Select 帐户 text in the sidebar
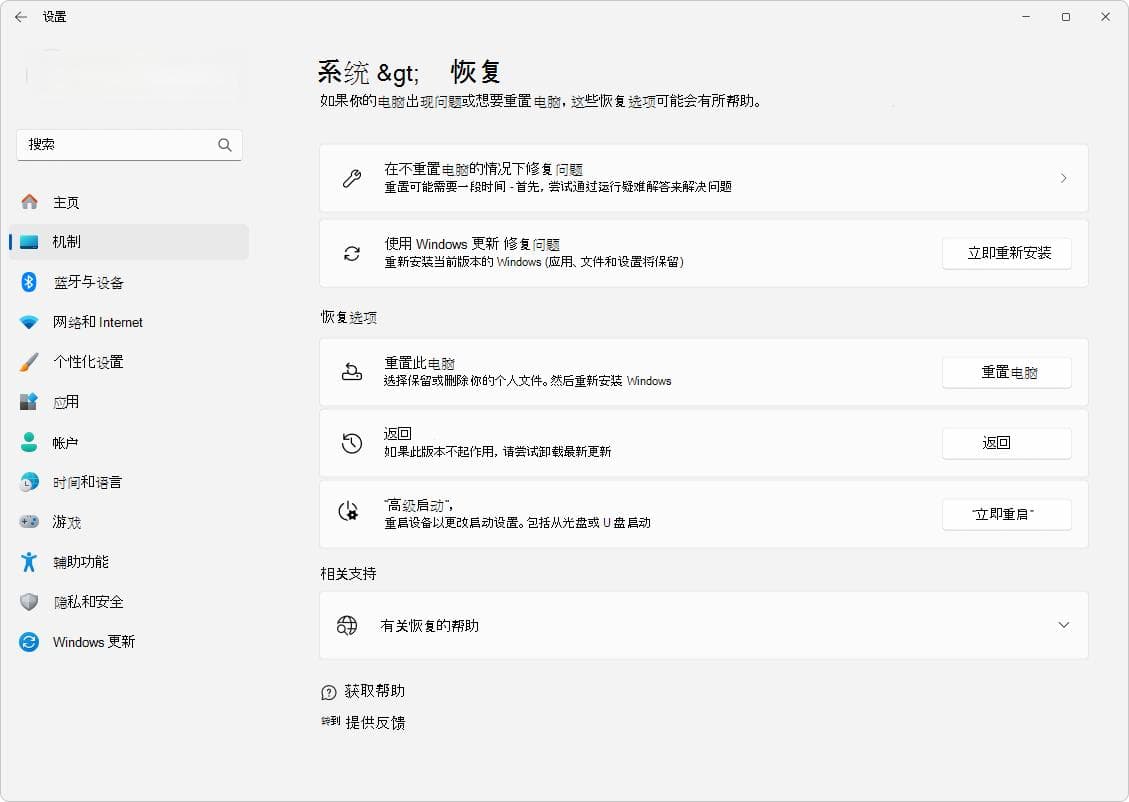1129x802 pixels. pos(66,443)
